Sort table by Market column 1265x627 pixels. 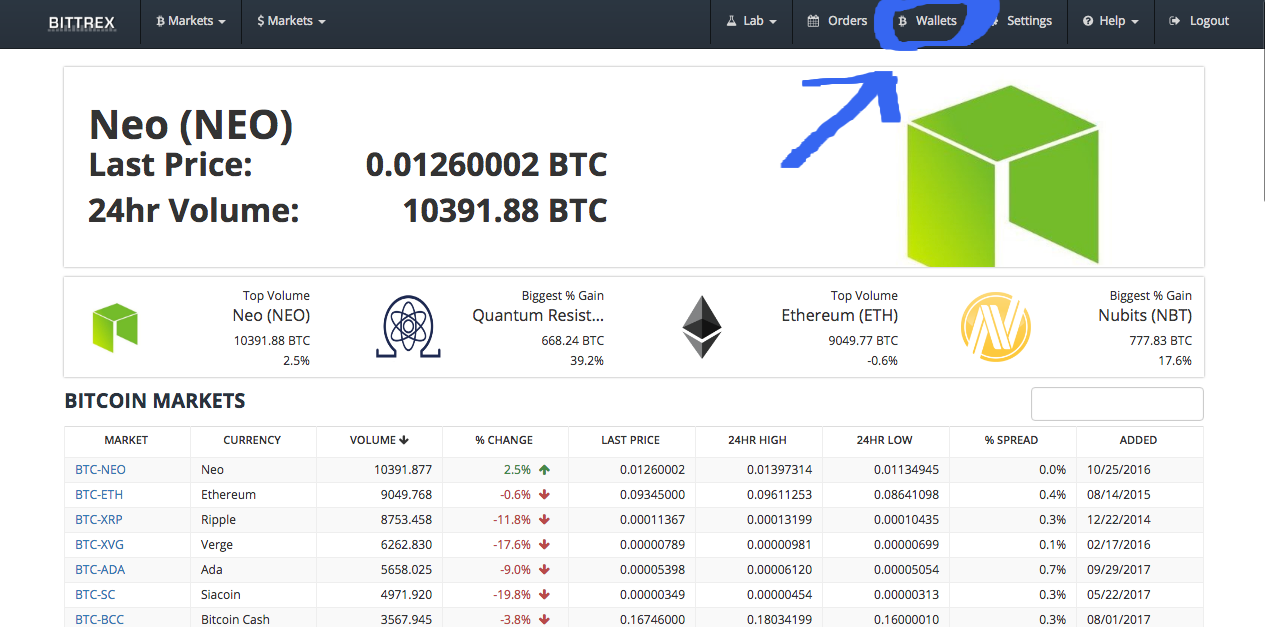[126, 440]
